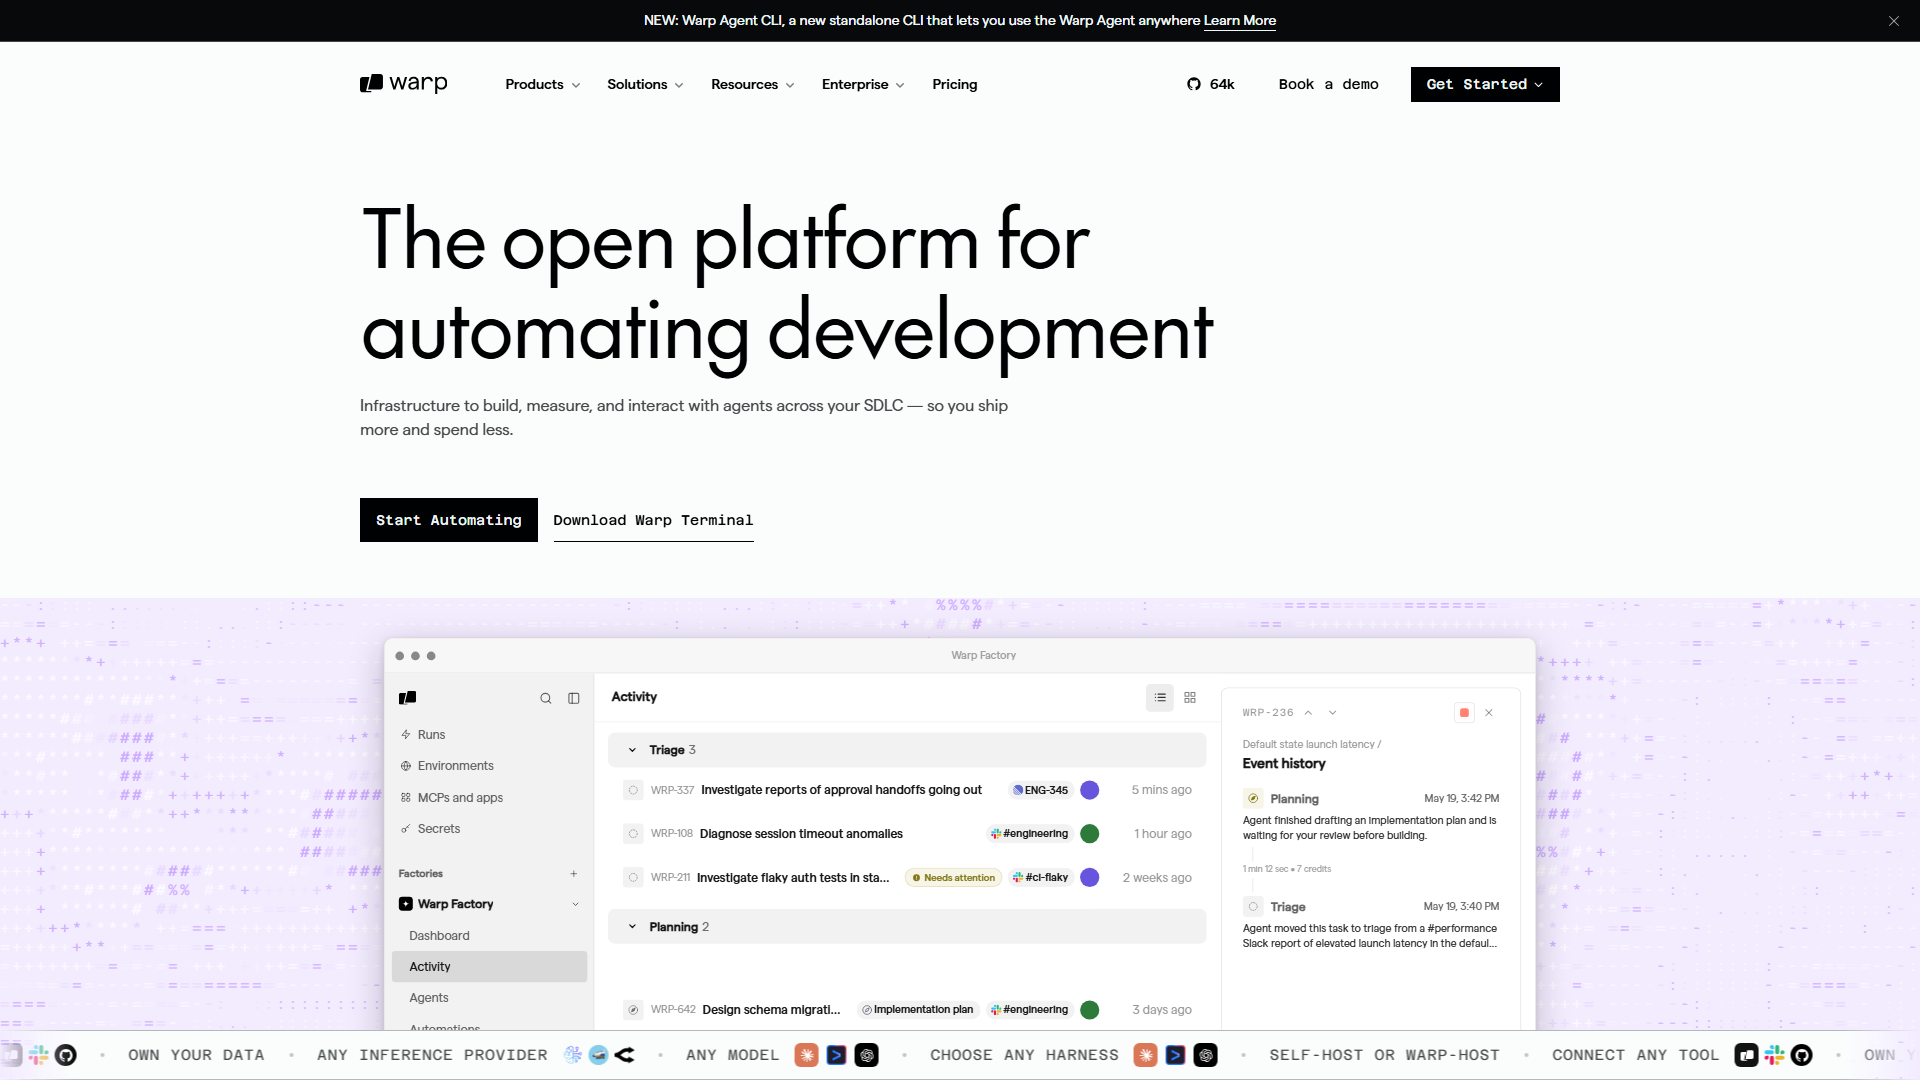This screenshot has height=1080, width=1920.
Task: Open the GitHub 64k stars link
Action: [1211, 84]
